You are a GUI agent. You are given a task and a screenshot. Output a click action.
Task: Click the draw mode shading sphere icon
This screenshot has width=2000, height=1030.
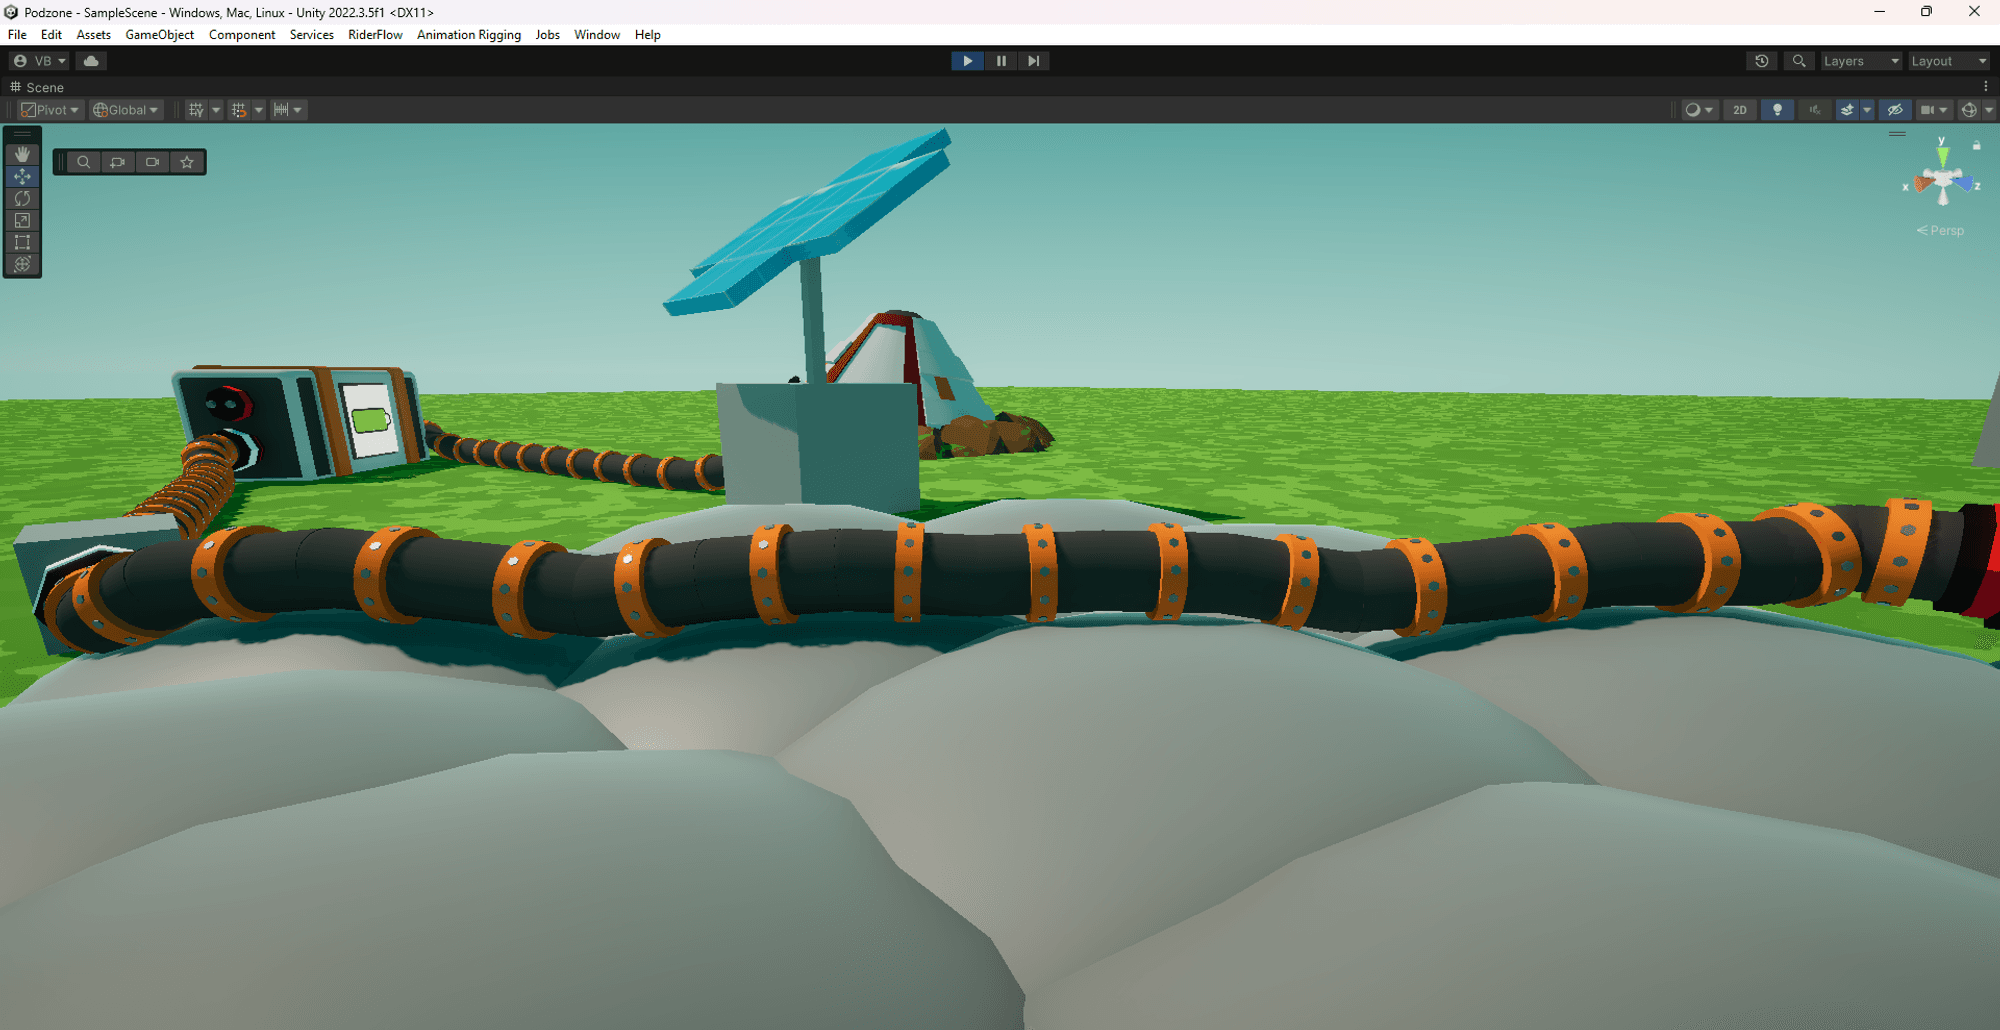1692,110
